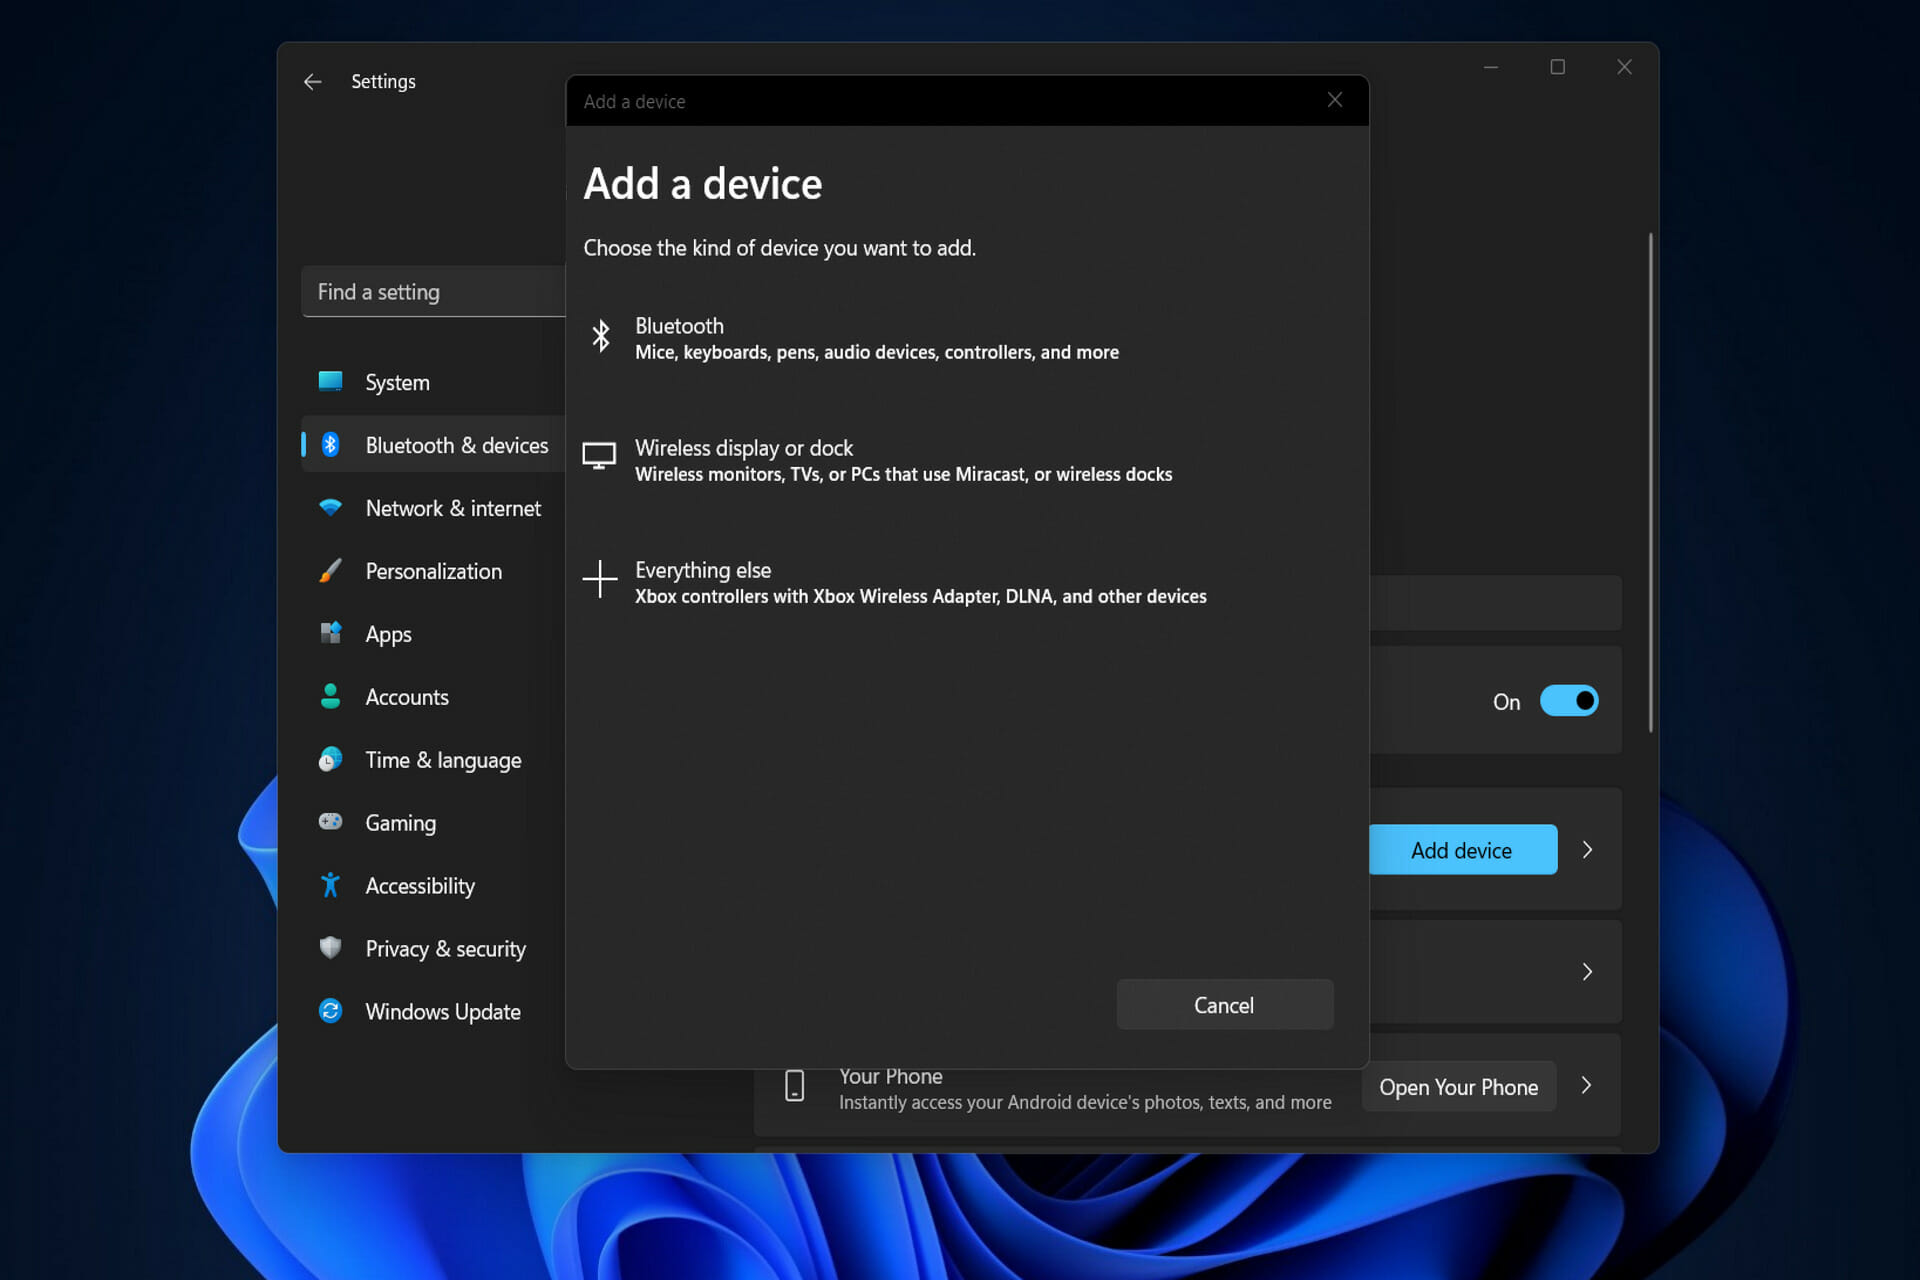The width and height of the screenshot is (1920, 1280).
Task: Select Bluetooth & devices category
Action: [x=433, y=445]
